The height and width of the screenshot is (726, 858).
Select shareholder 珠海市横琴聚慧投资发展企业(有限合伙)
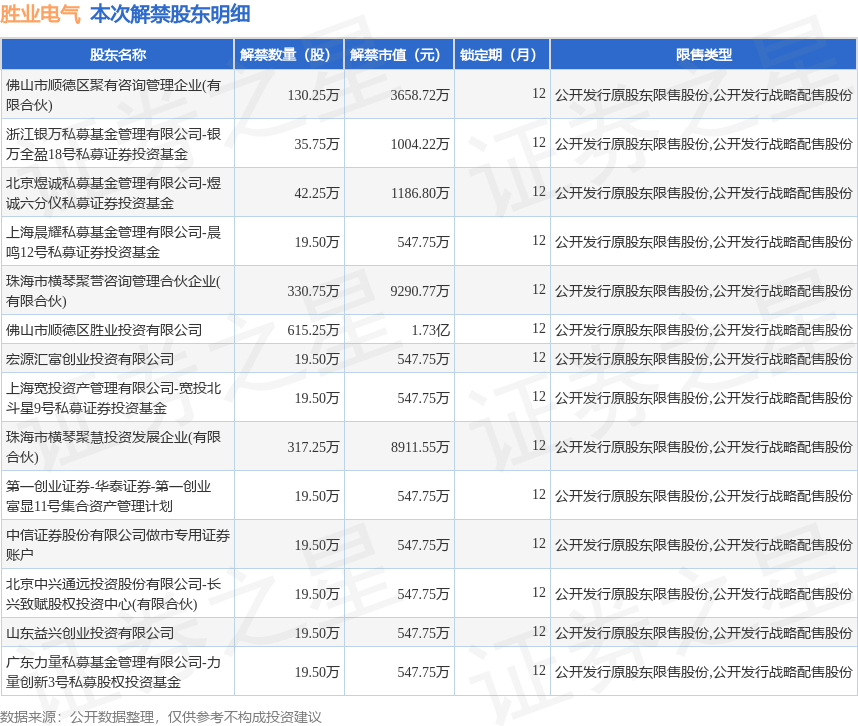(113, 447)
